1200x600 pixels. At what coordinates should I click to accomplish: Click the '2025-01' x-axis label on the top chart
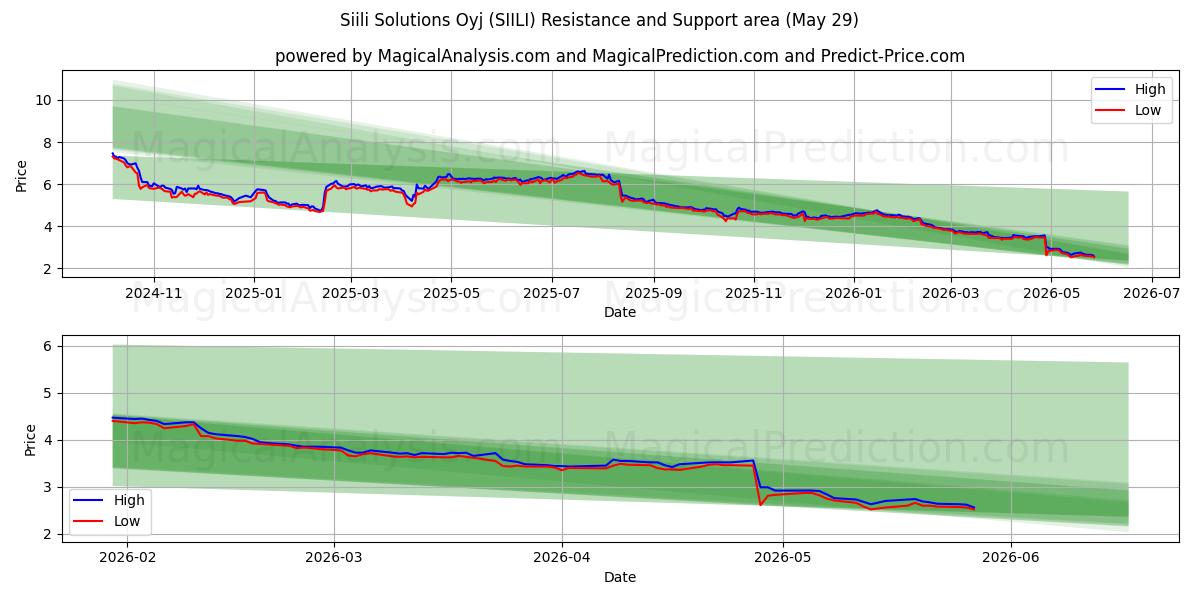pos(254,294)
